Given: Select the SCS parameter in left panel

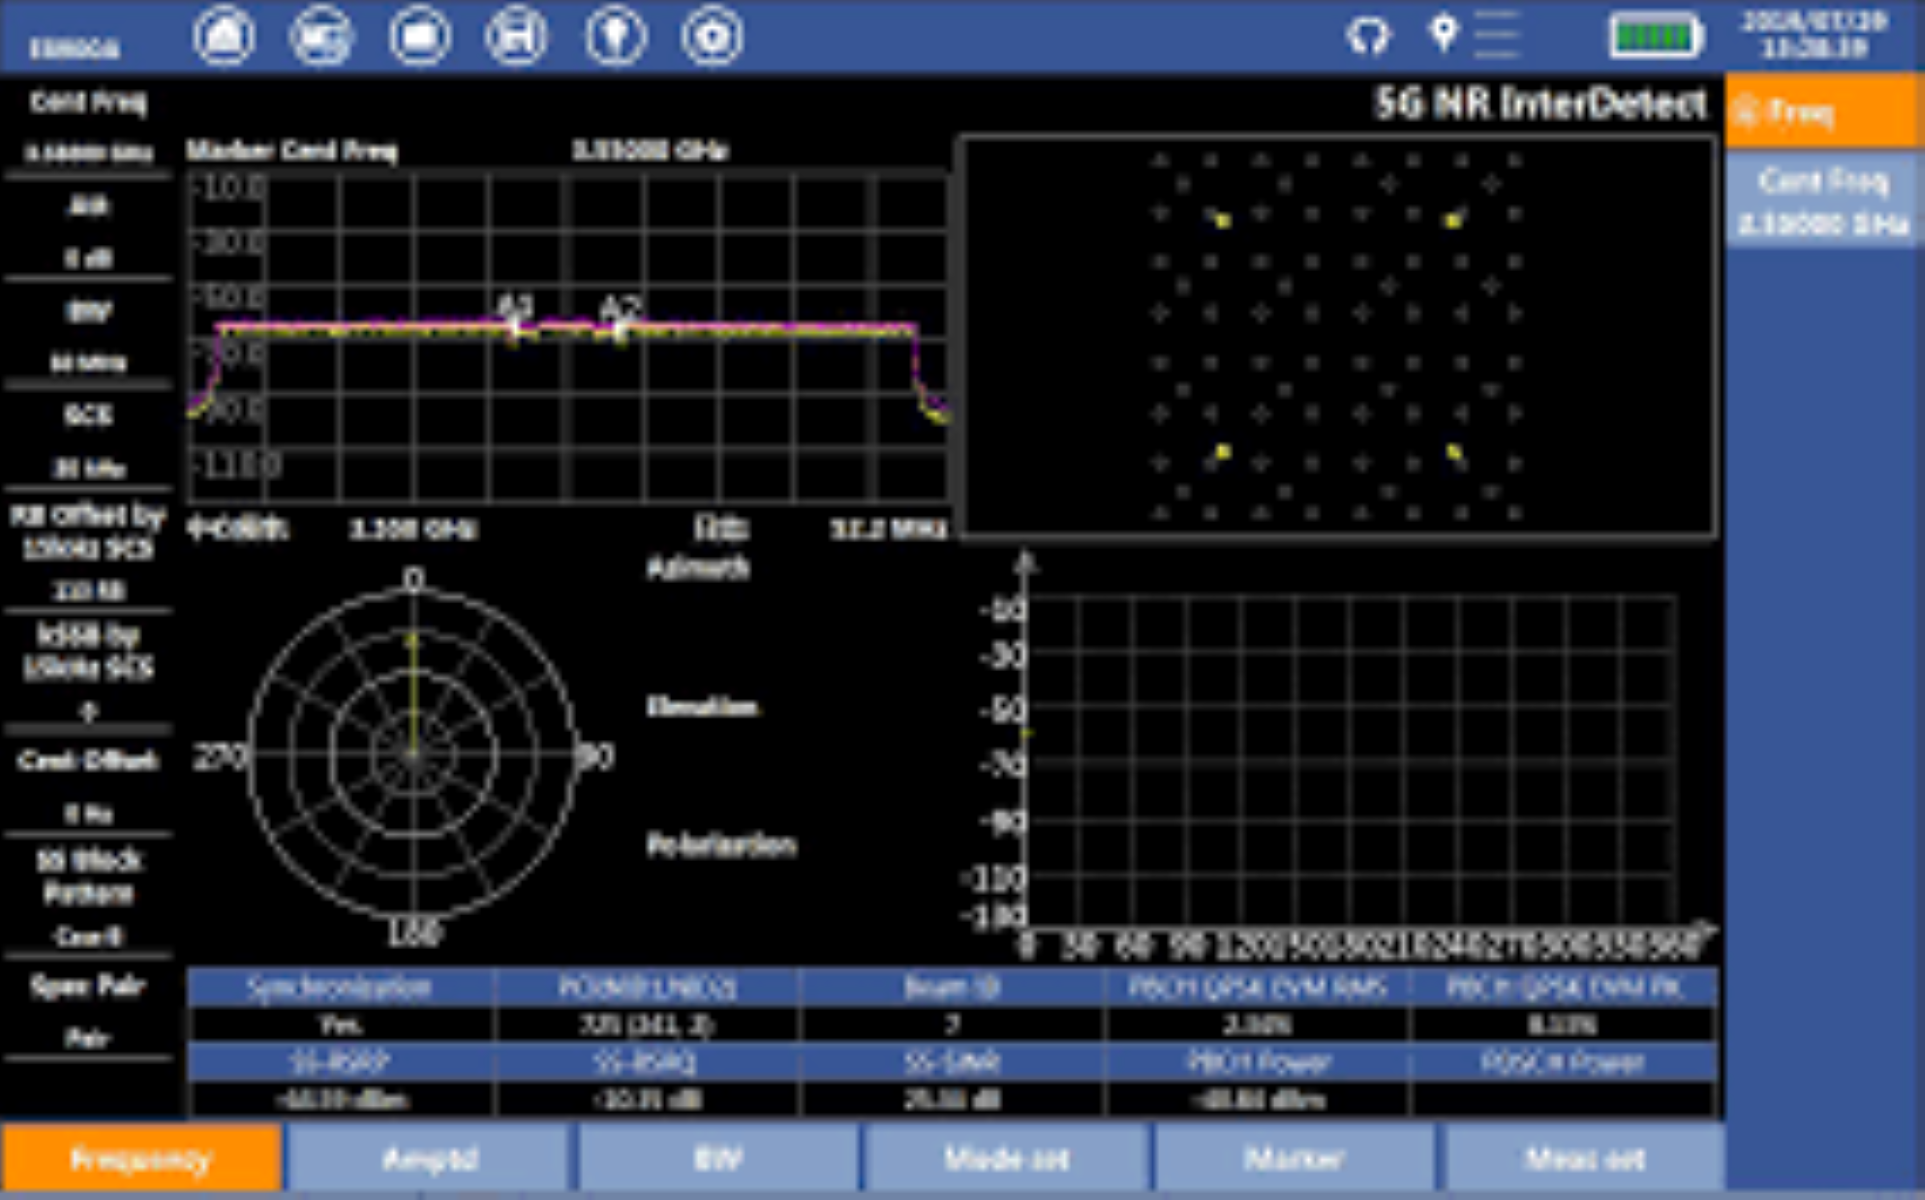Looking at the screenshot, I should point(88,440).
